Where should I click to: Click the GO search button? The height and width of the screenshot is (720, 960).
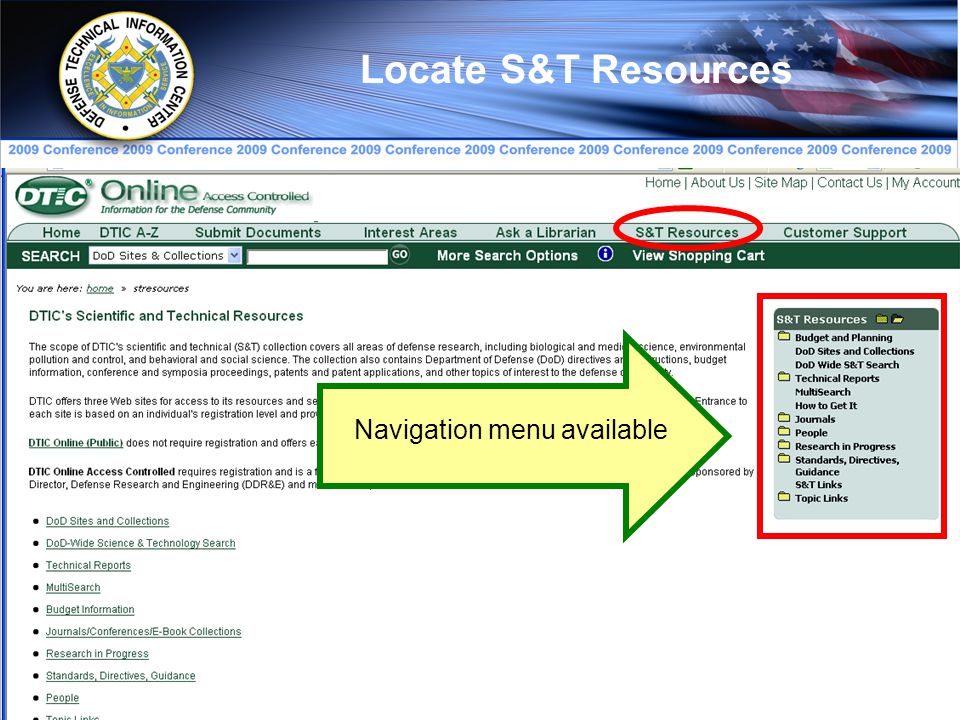click(x=400, y=255)
